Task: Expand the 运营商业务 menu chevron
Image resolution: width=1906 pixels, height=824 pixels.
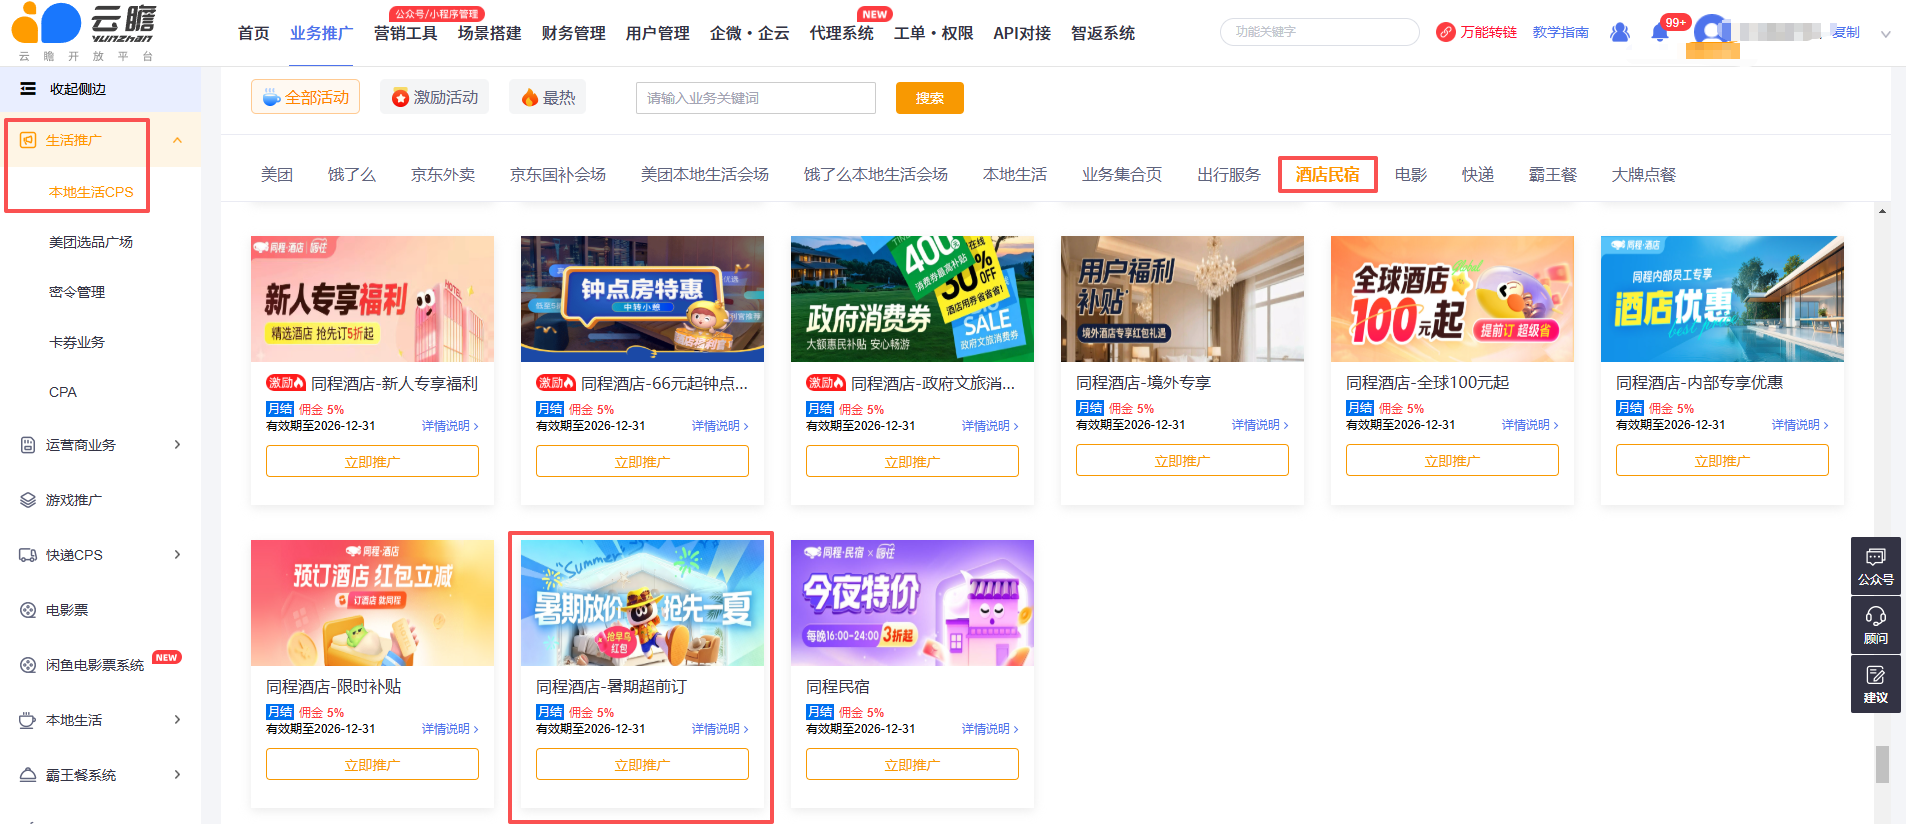Action: coord(177,445)
